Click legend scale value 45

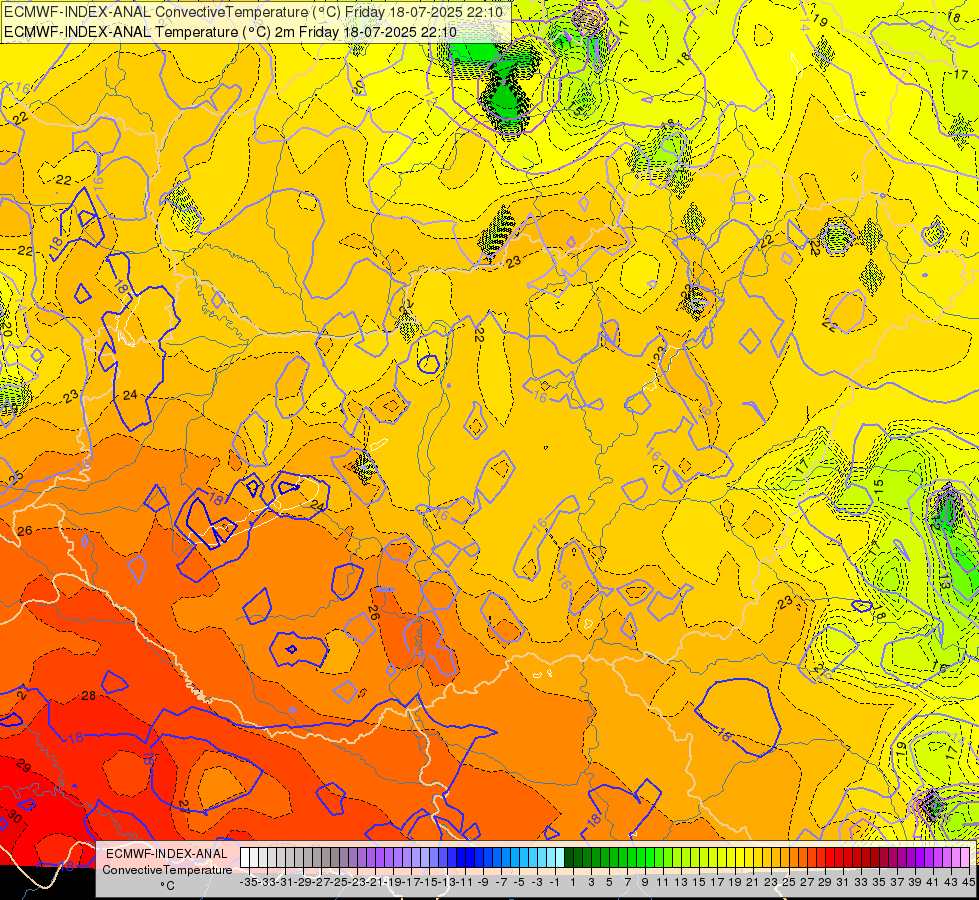pos(968,882)
